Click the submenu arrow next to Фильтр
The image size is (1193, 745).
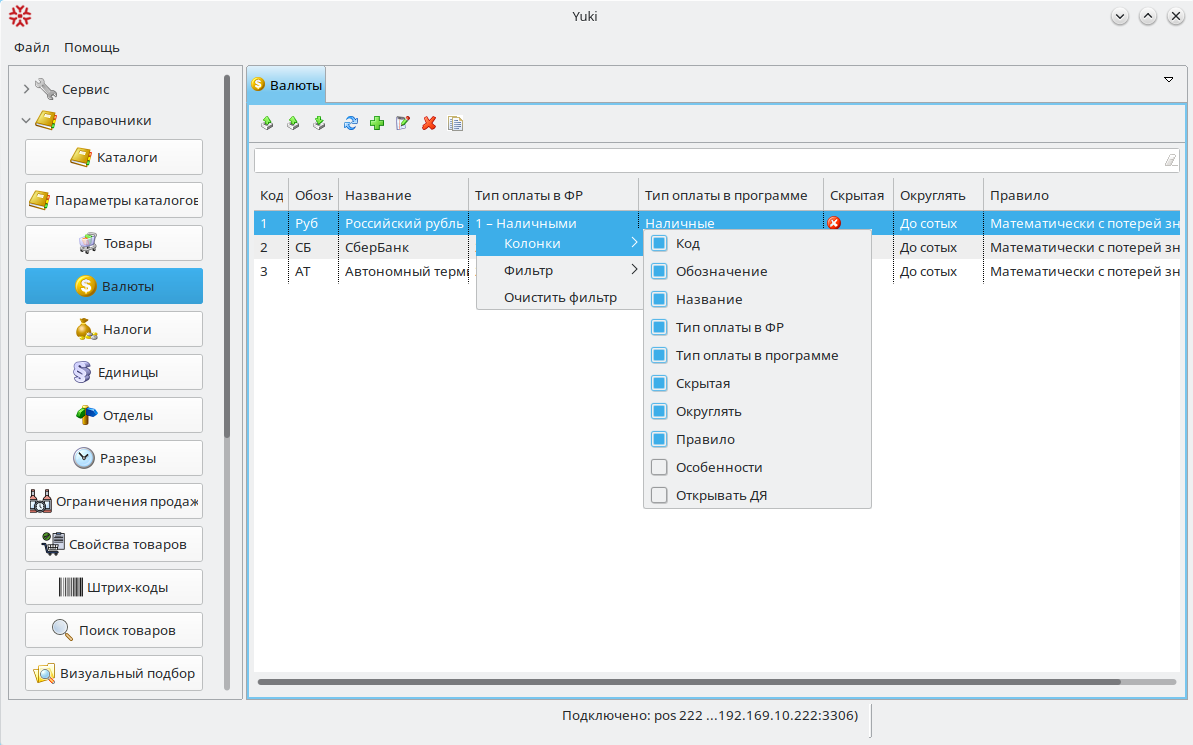click(x=634, y=269)
